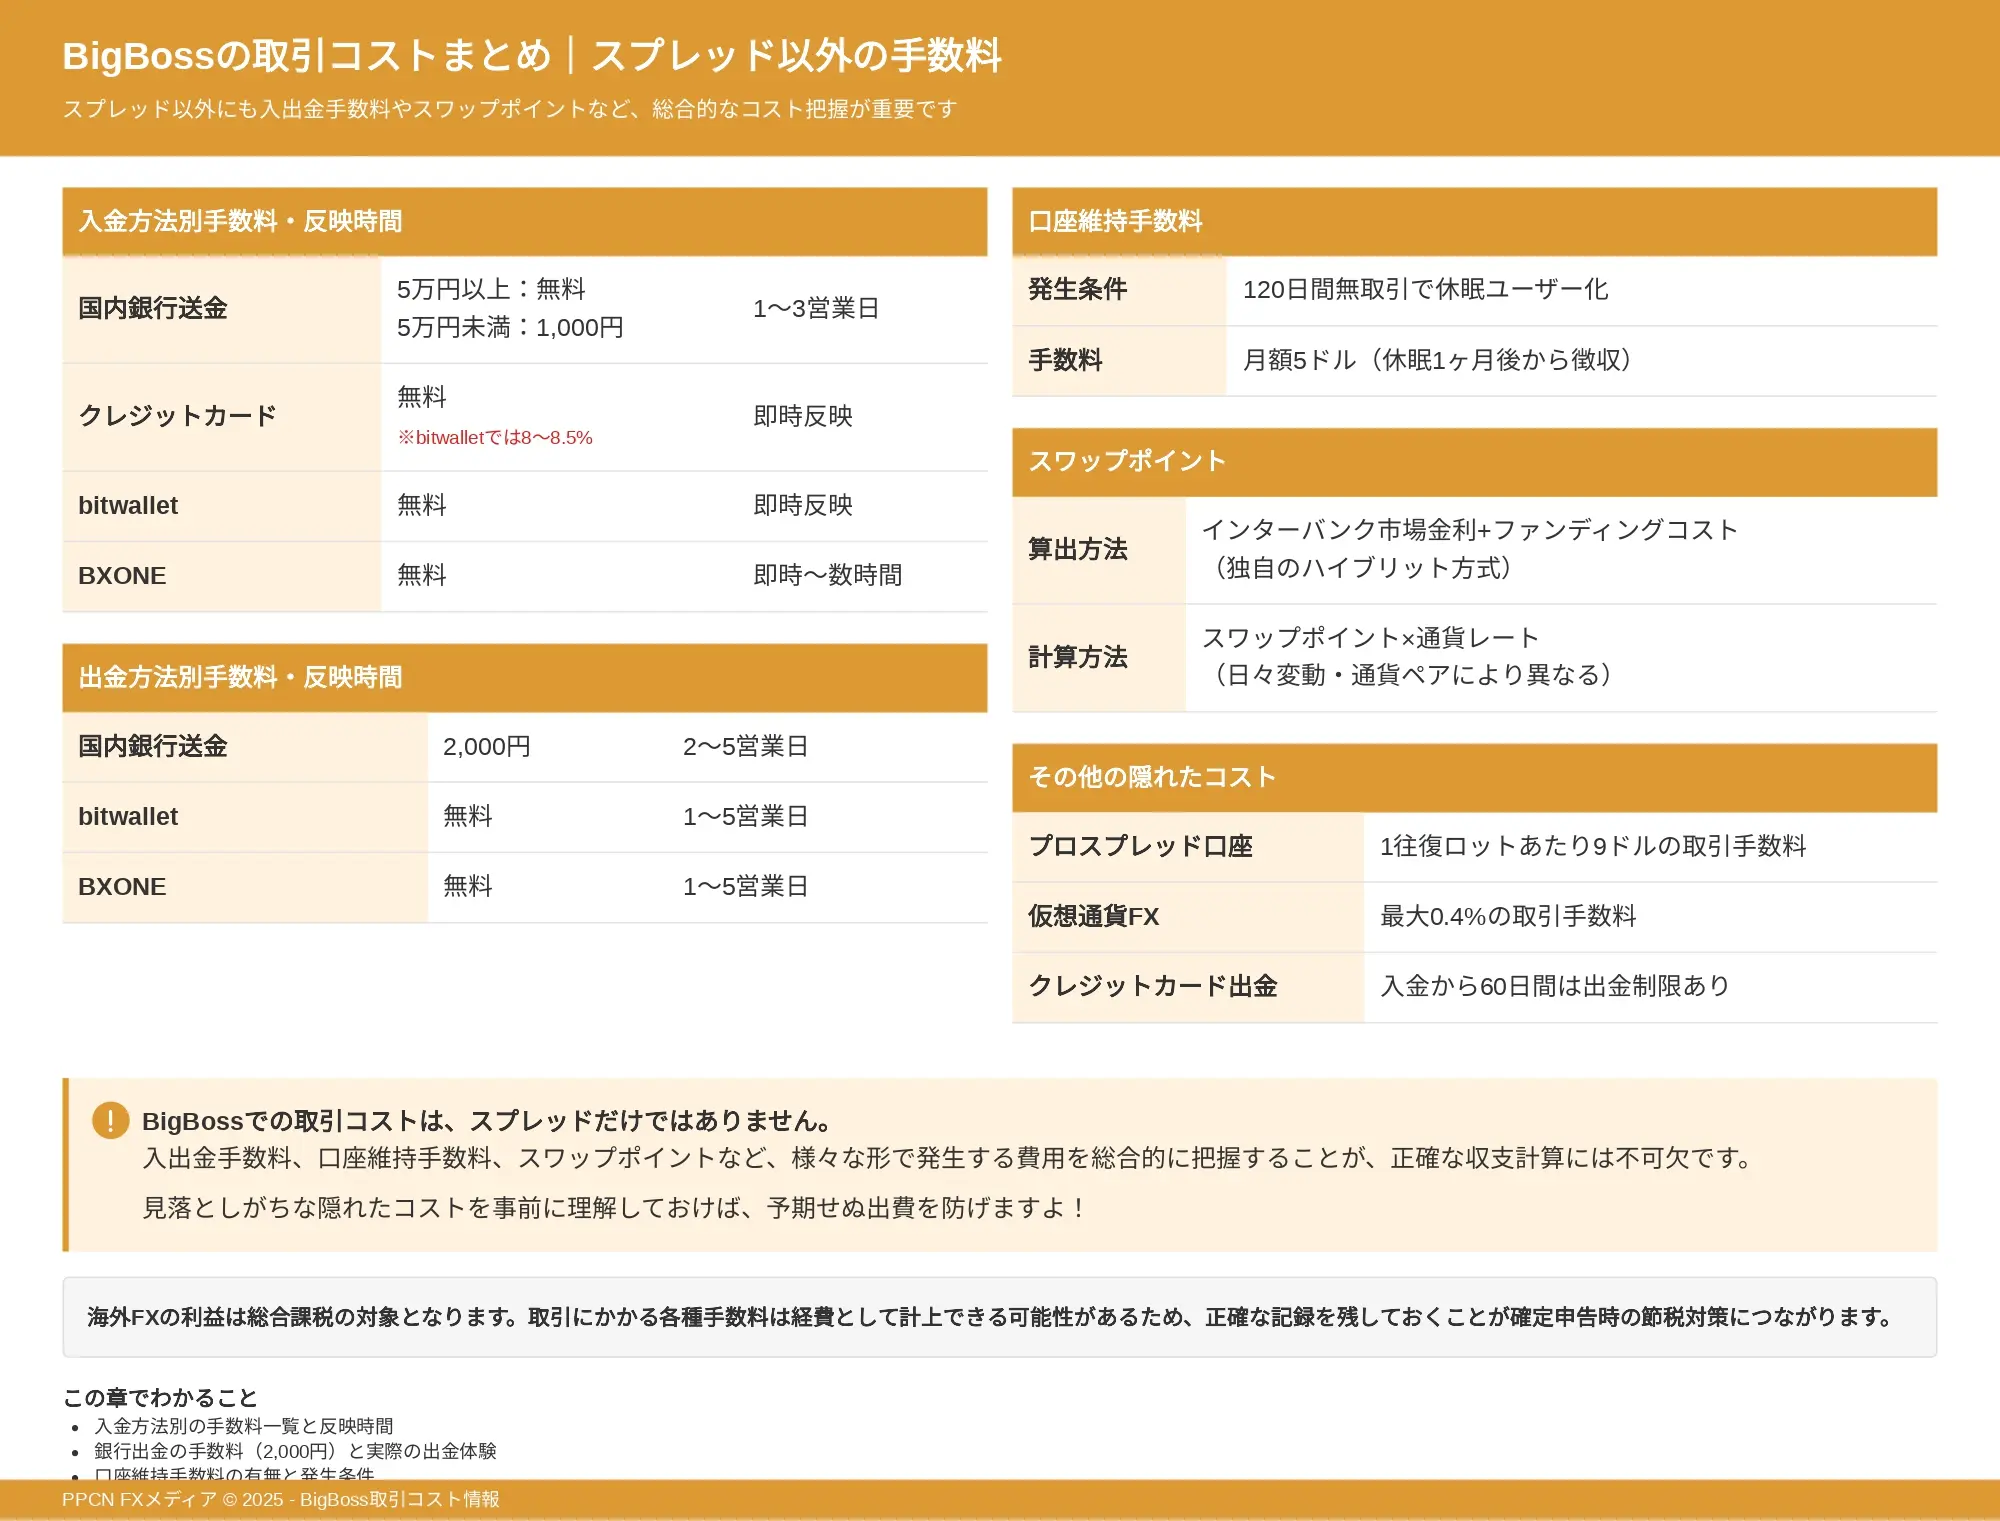This screenshot has width=2000, height=1521.
Task: Click the bullet '入金方法別の手数料一覧と反映時間'
Action: 244,1426
